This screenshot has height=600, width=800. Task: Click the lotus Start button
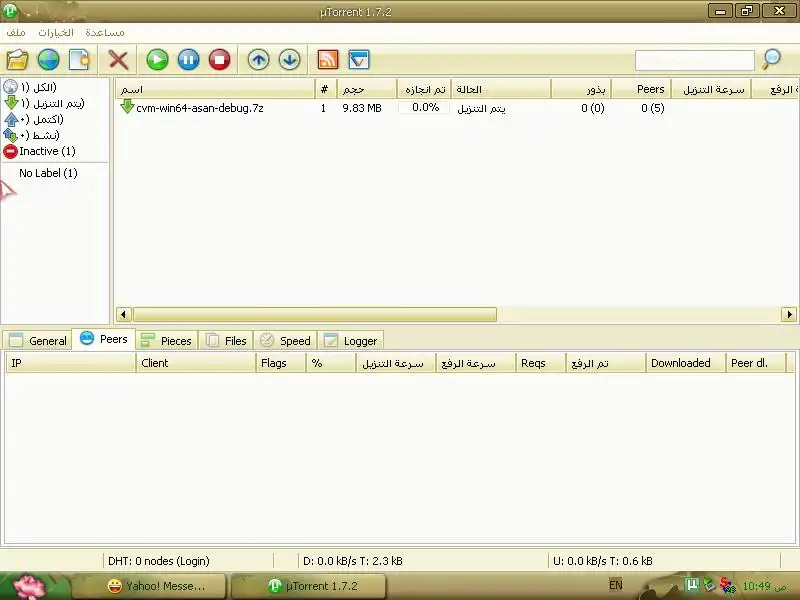pos(29,586)
